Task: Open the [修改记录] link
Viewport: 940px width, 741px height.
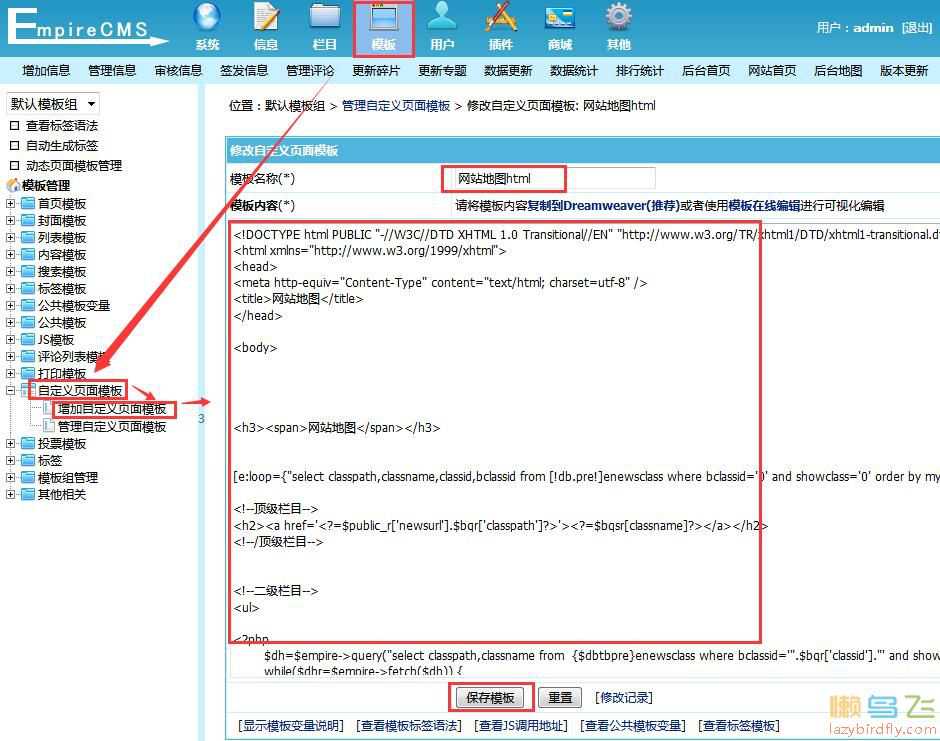Action: click(x=623, y=698)
